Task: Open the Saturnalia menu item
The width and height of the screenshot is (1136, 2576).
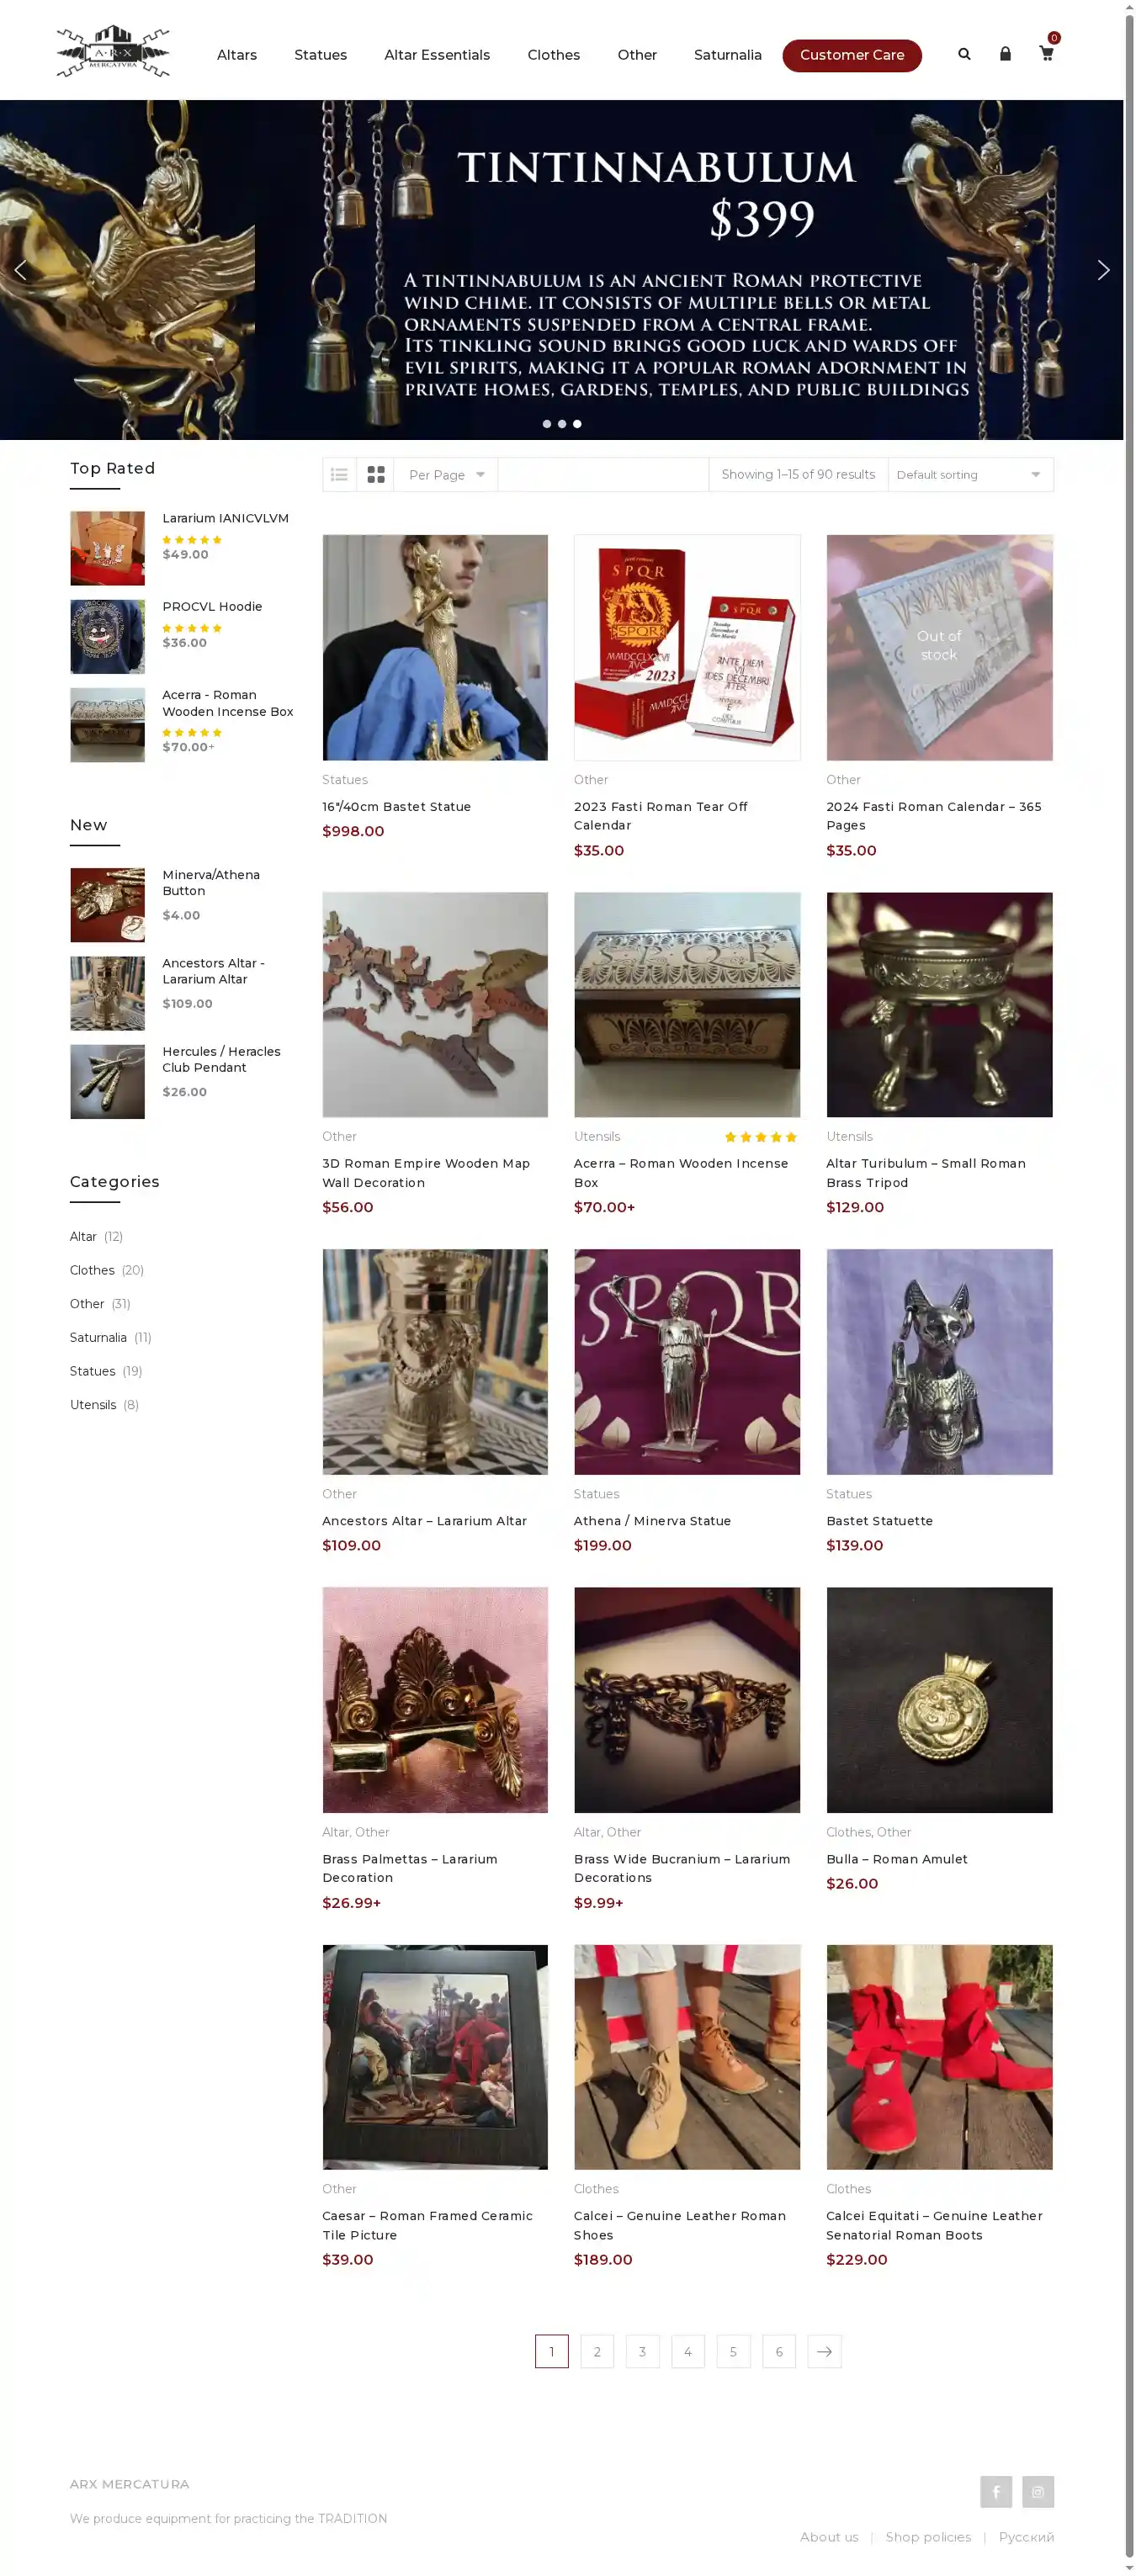Action: (728, 55)
